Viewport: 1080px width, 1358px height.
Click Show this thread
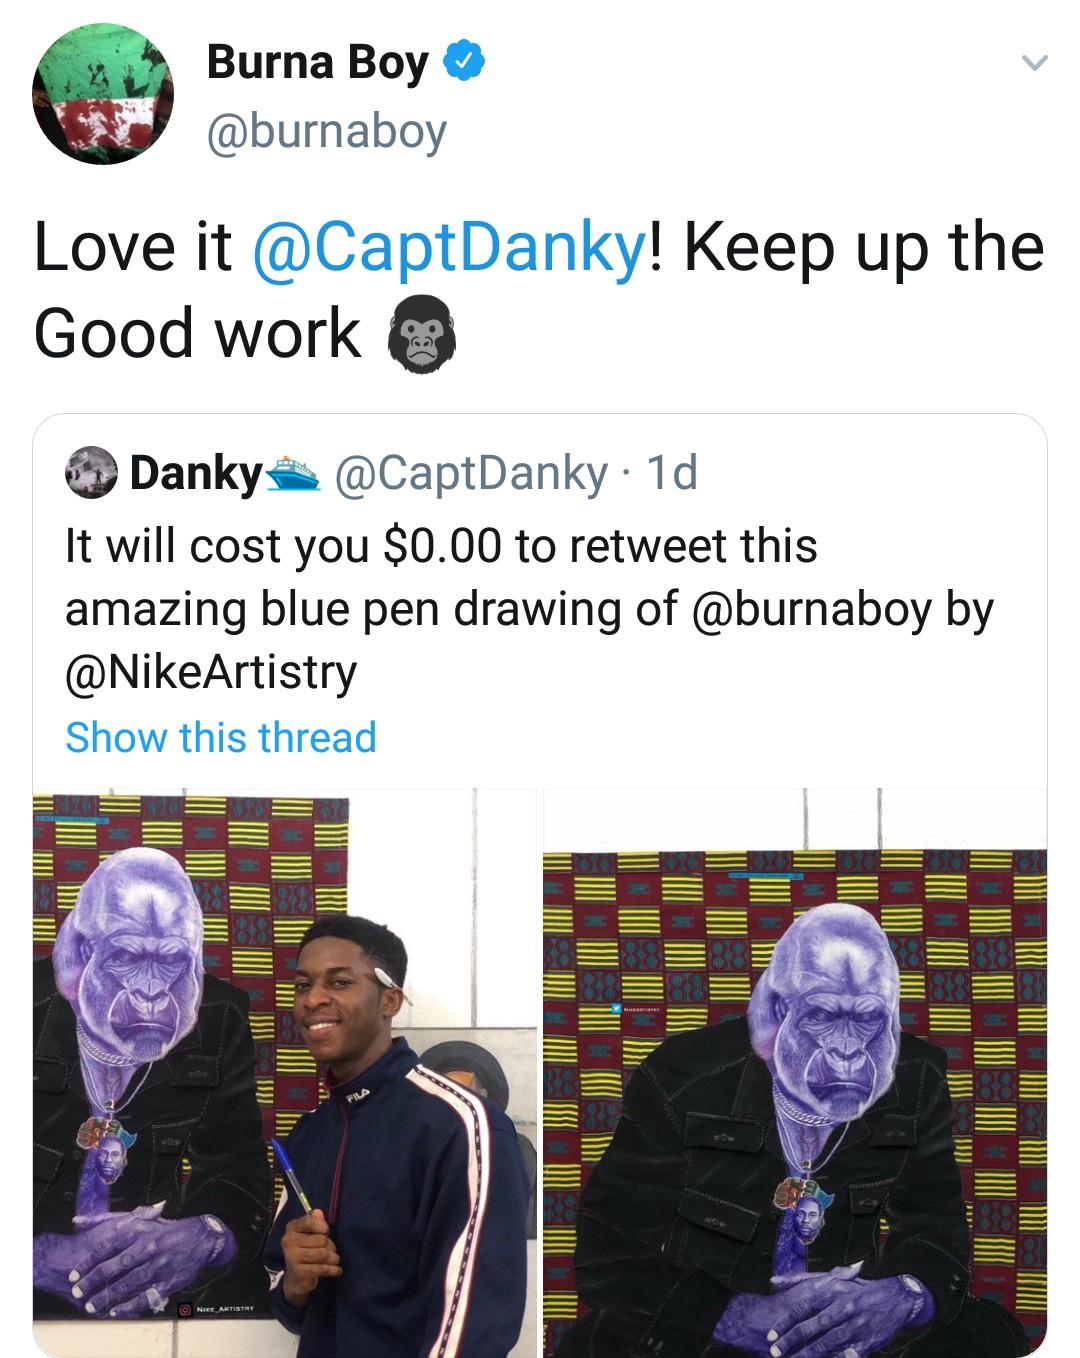[221, 737]
